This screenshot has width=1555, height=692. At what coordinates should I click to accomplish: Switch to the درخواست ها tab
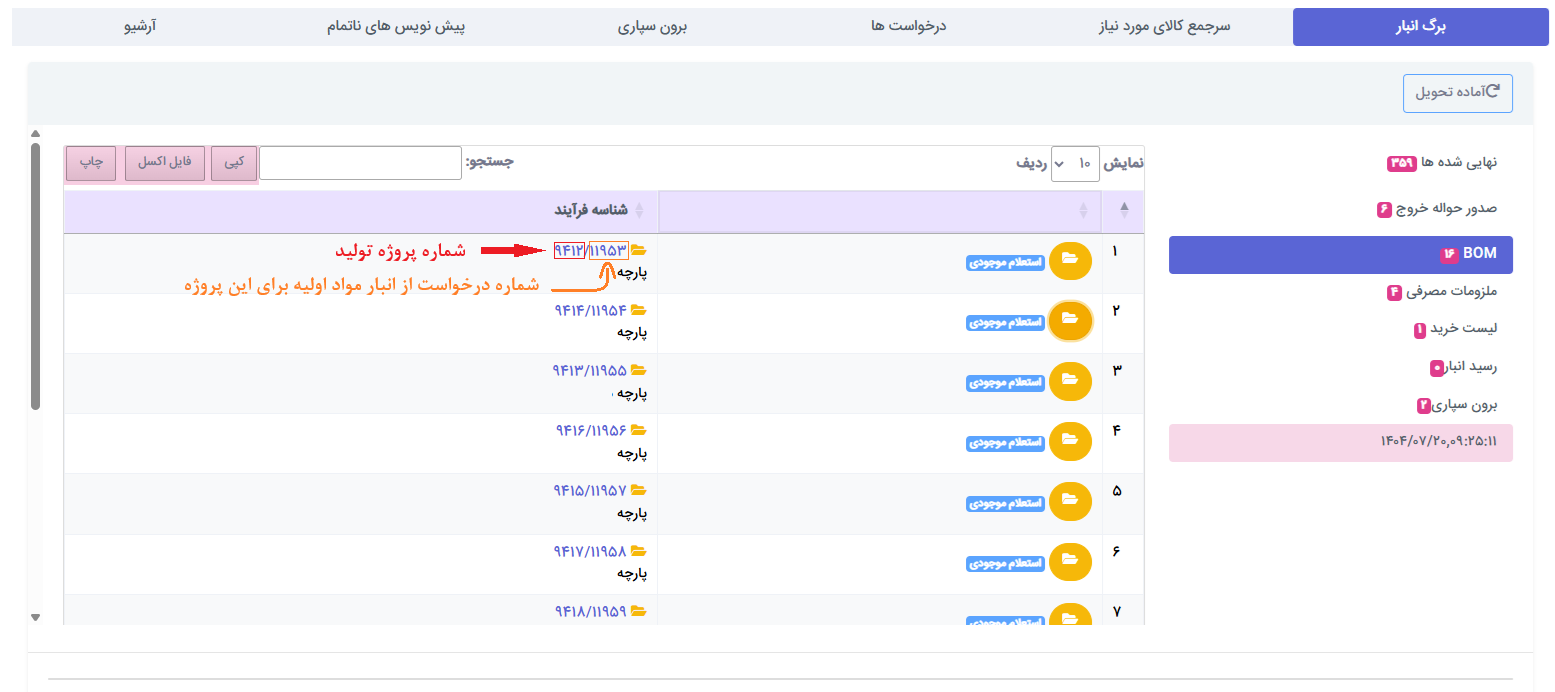[908, 27]
